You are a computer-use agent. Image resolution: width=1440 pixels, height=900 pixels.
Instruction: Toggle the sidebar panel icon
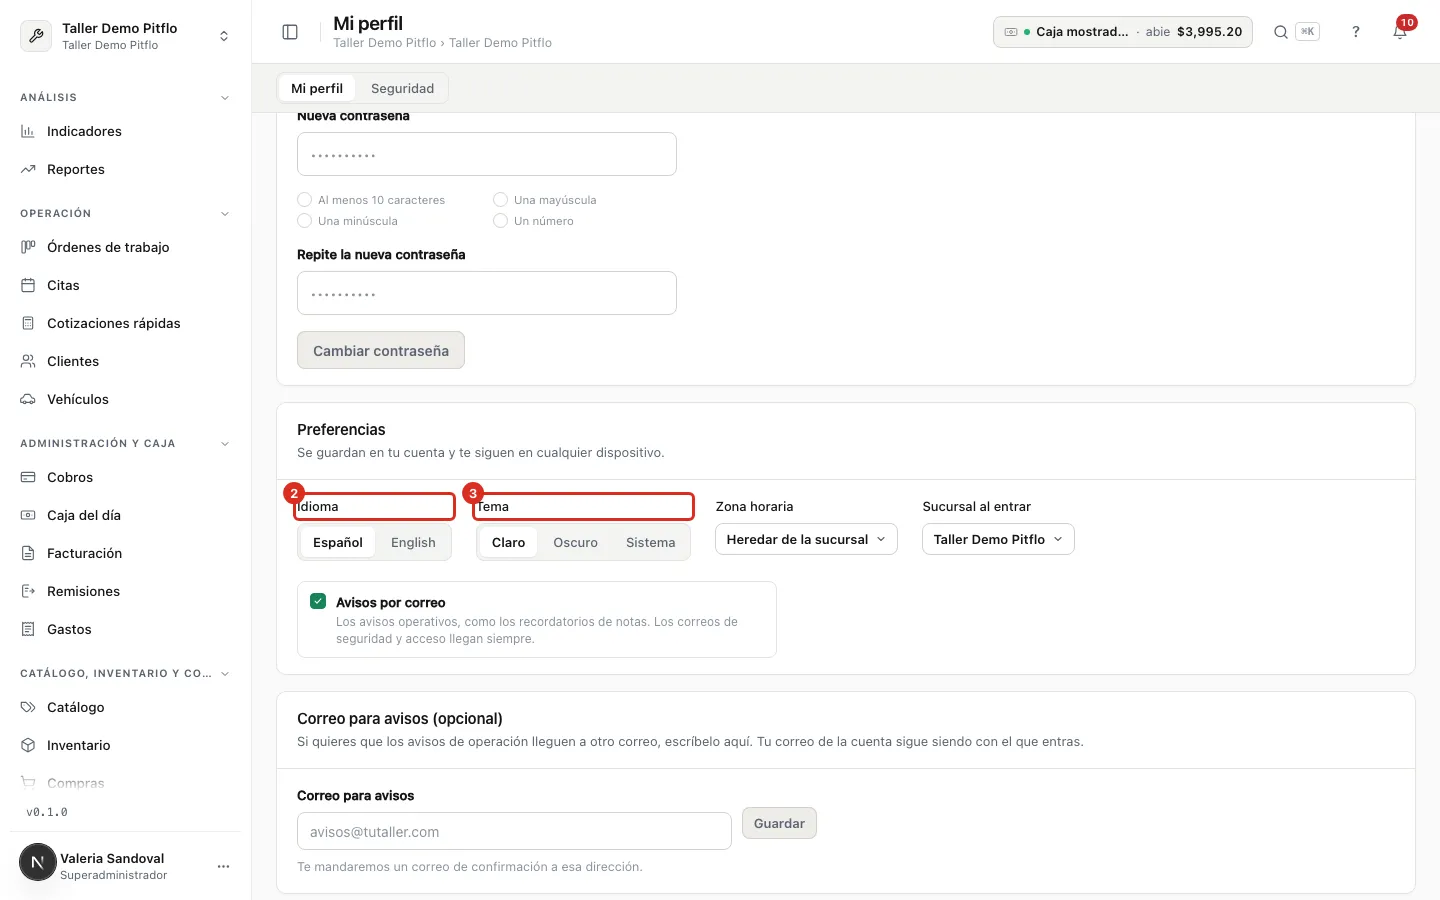(290, 32)
